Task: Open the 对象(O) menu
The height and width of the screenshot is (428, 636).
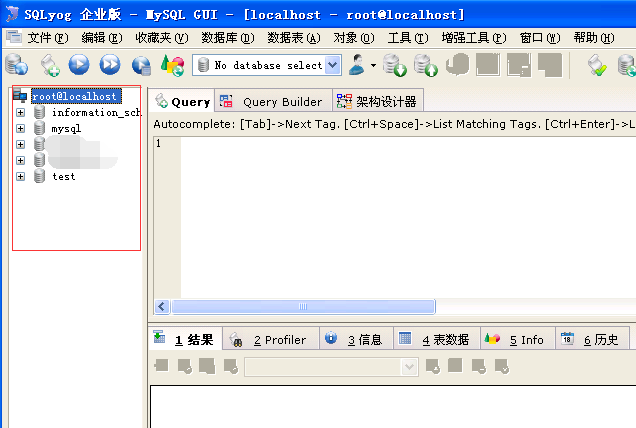Action: (x=354, y=38)
